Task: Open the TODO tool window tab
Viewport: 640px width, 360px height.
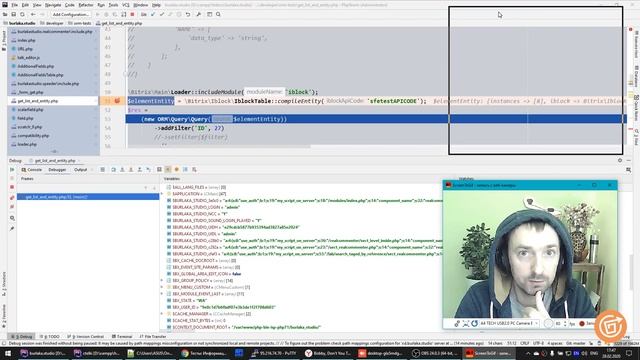Action: pyautogui.click(x=50, y=336)
